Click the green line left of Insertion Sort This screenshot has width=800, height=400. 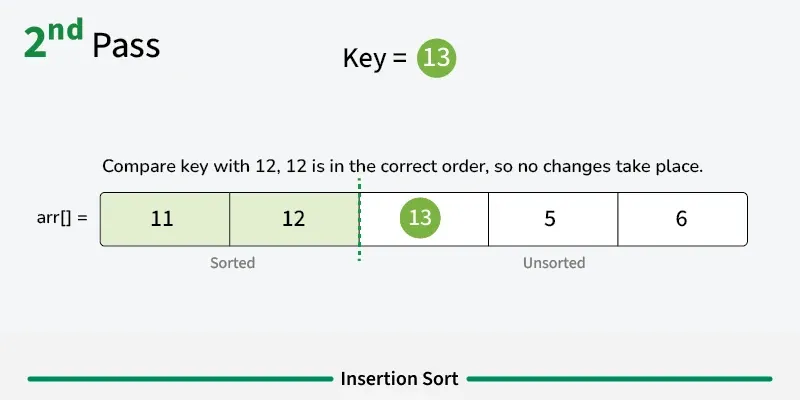[x=179, y=379]
